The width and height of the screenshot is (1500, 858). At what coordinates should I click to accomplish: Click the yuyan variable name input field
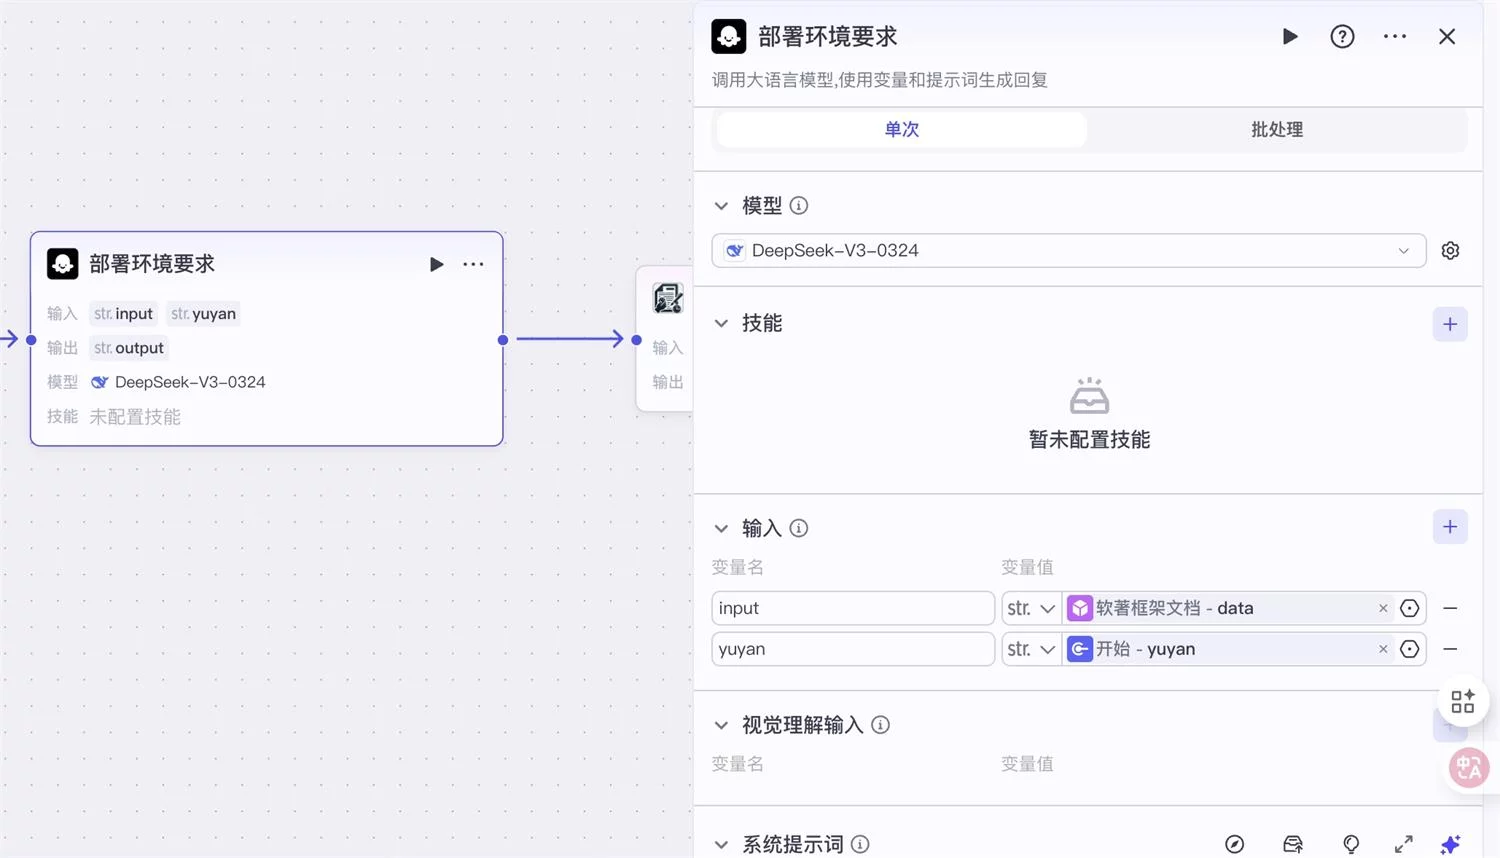point(852,648)
